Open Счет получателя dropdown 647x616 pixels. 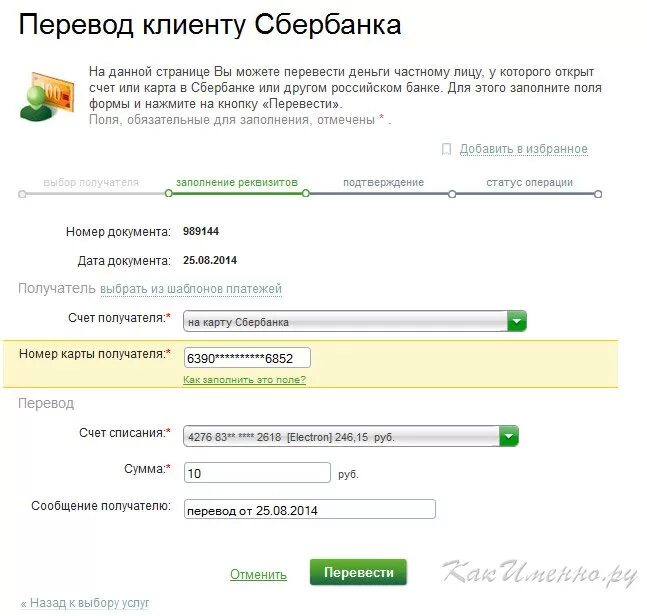pyautogui.click(x=354, y=321)
